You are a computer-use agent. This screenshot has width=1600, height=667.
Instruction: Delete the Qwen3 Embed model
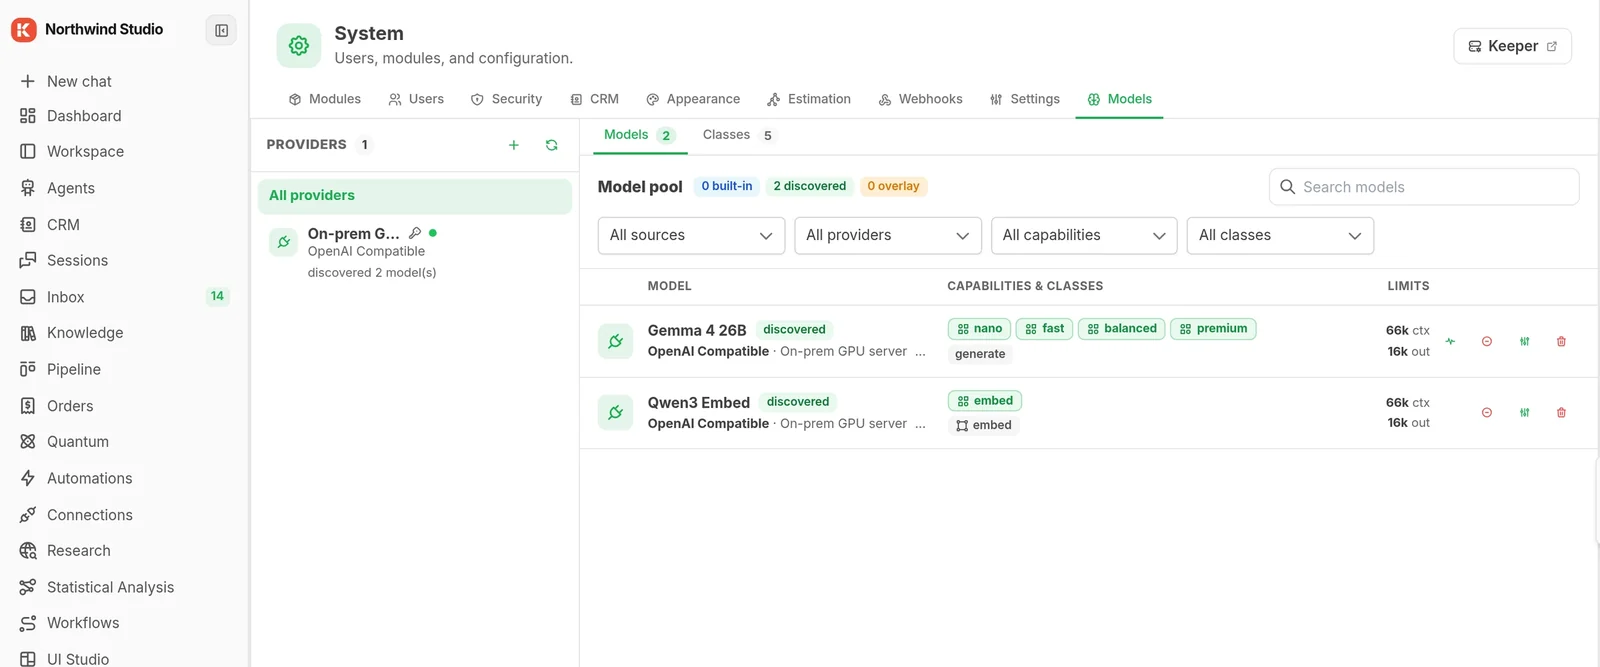(x=1561, y=413)
